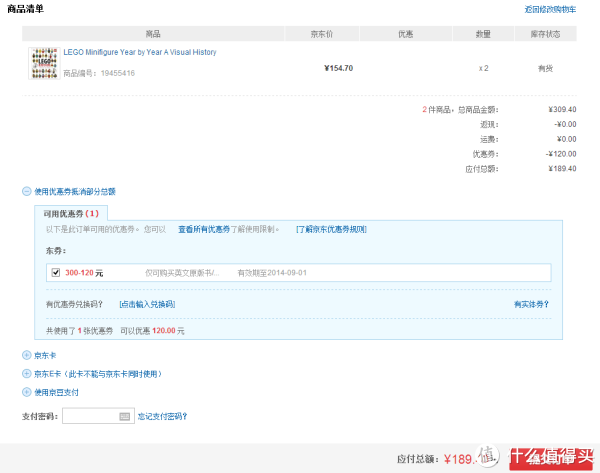Select the item price ¥154.70
The width and height of the screenshot is (600, 473).
(x=339, y=68)
